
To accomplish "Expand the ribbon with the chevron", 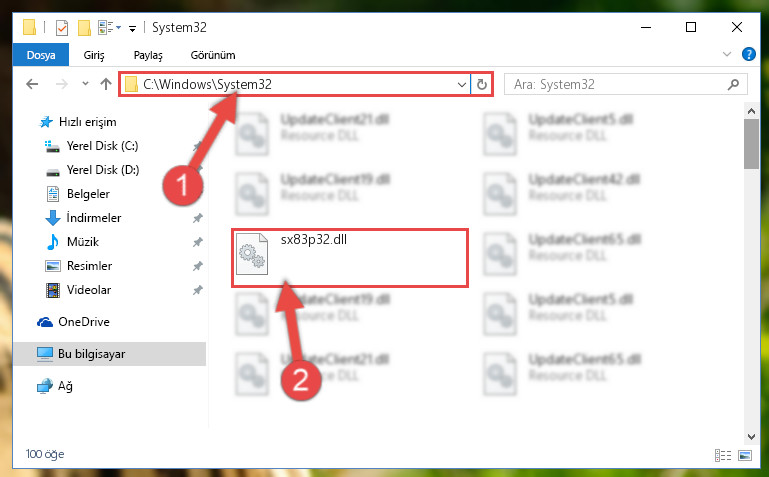I will (727, 54).
